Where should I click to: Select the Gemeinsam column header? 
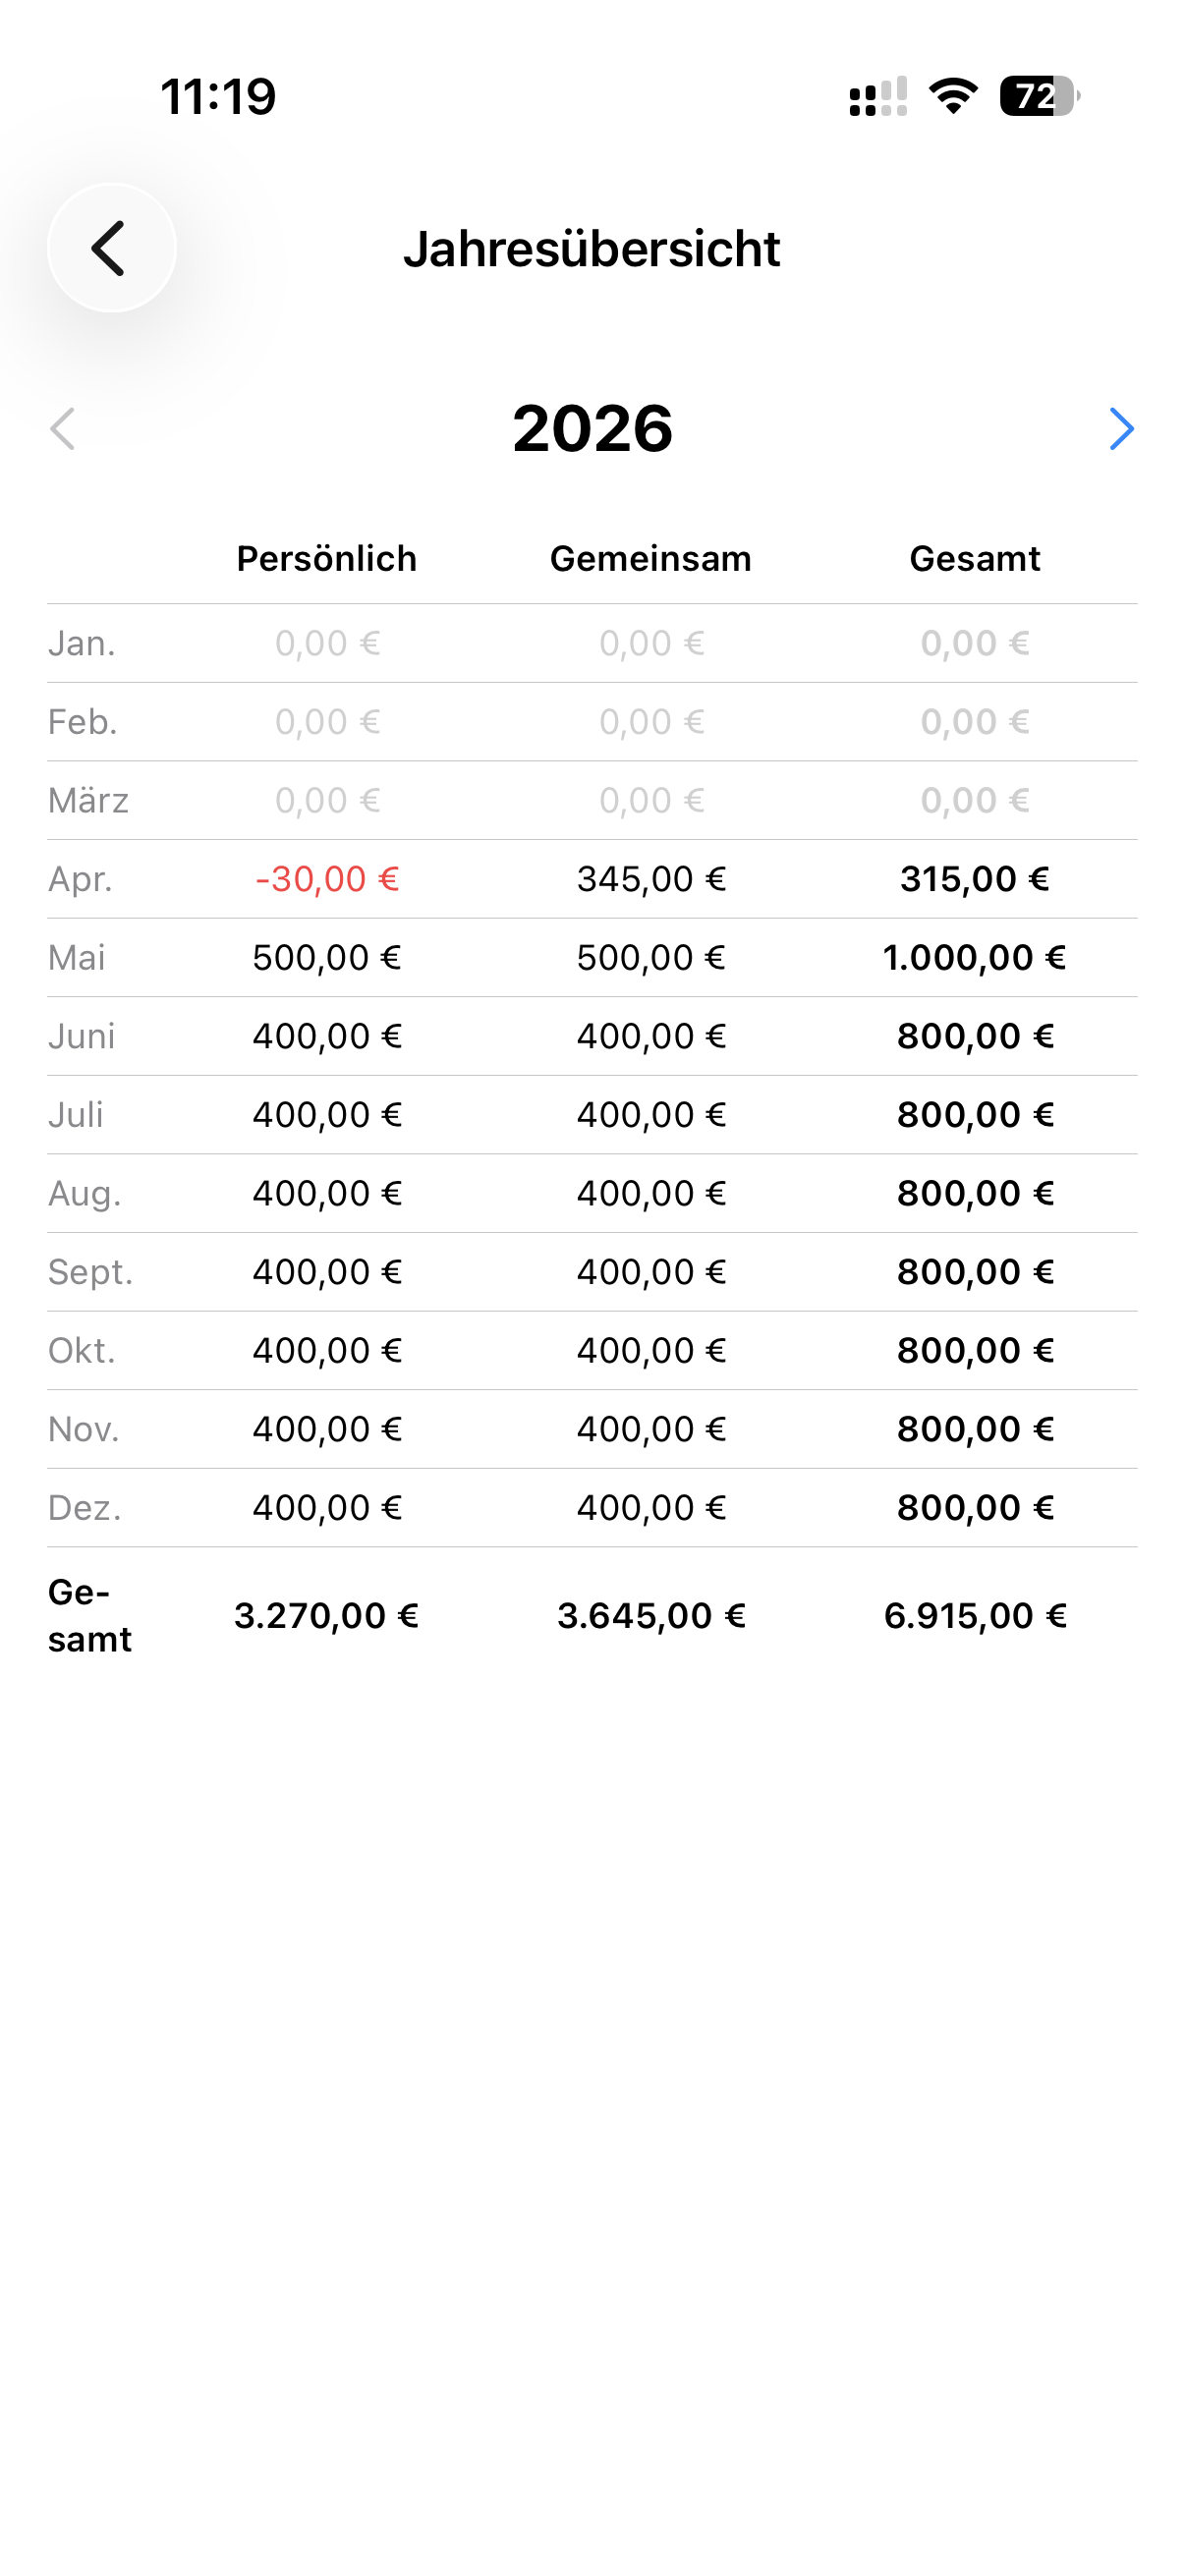click(x=650, y=559)
